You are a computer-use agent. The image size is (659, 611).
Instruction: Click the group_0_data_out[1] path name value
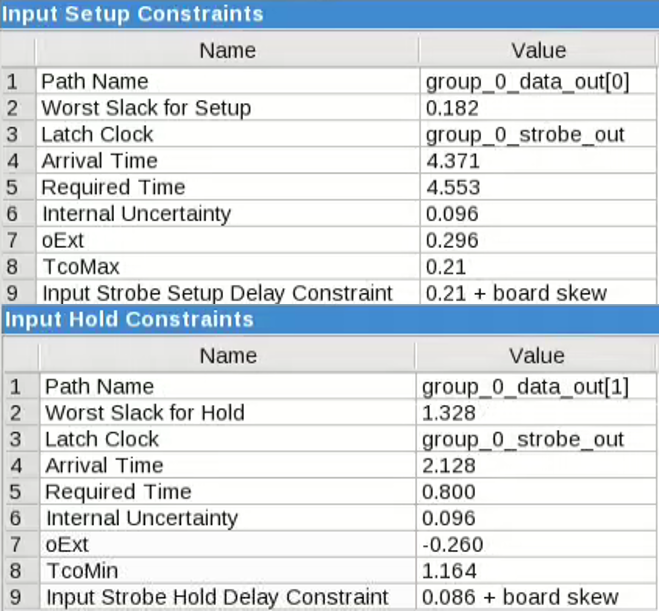point(525,387)
